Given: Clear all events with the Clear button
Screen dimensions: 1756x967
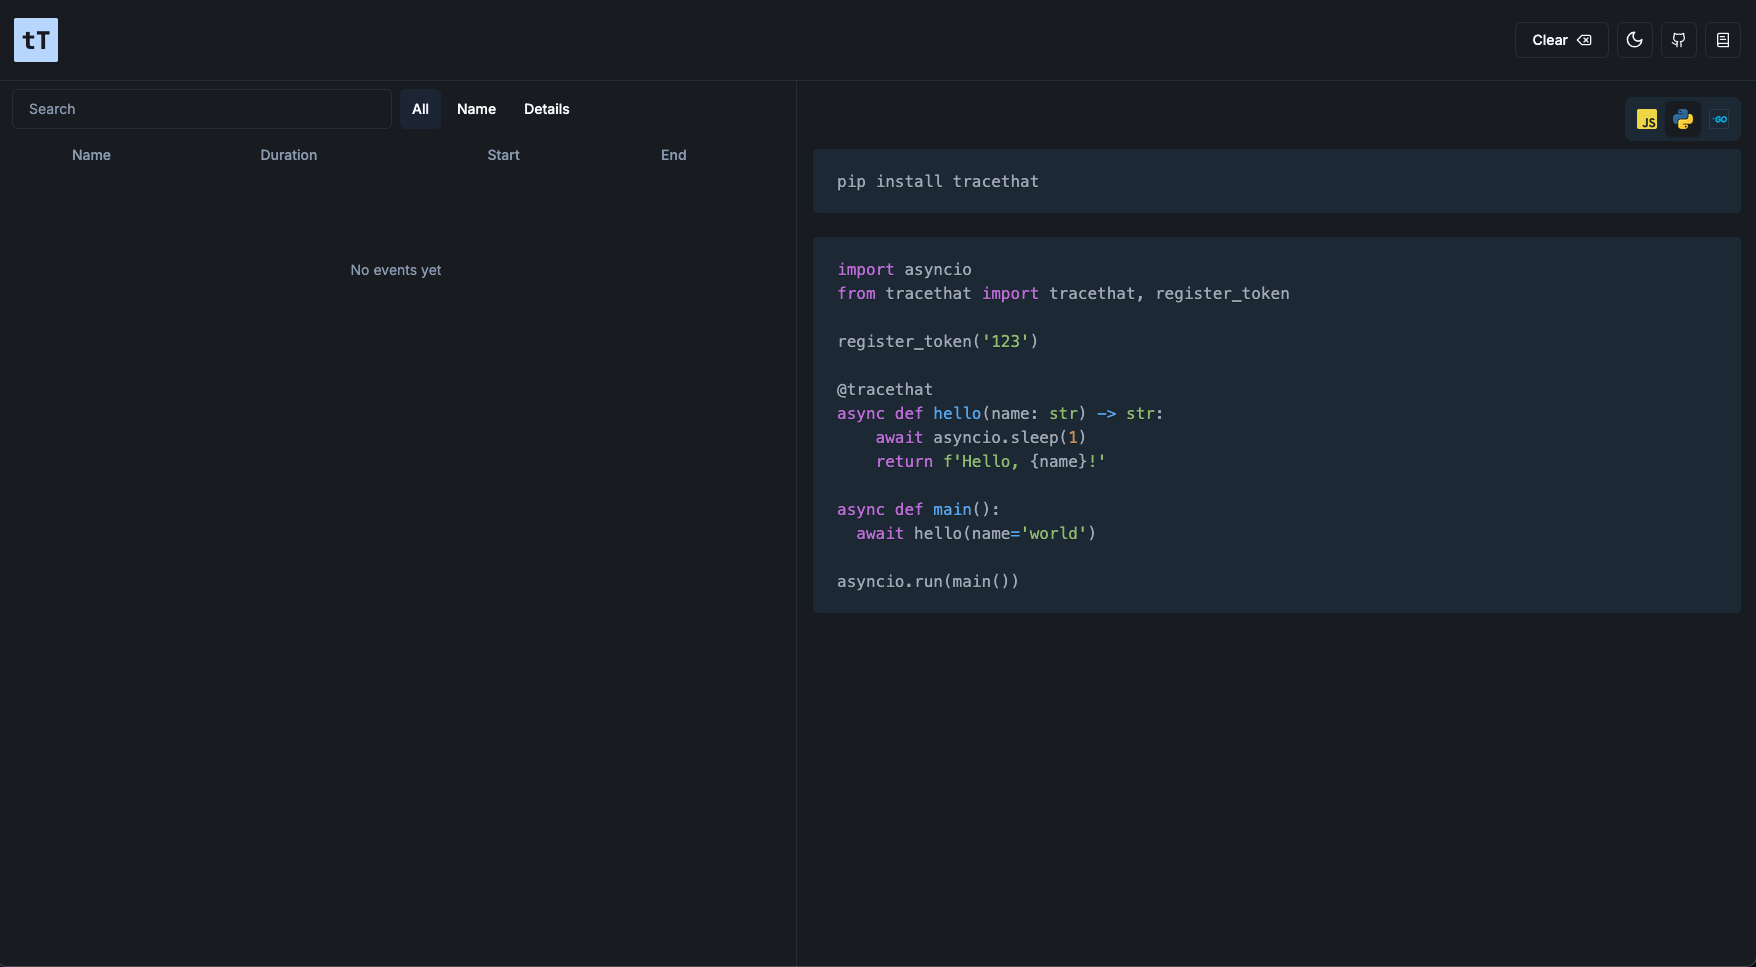Looking at the screenshot, I should [1561, 40].
